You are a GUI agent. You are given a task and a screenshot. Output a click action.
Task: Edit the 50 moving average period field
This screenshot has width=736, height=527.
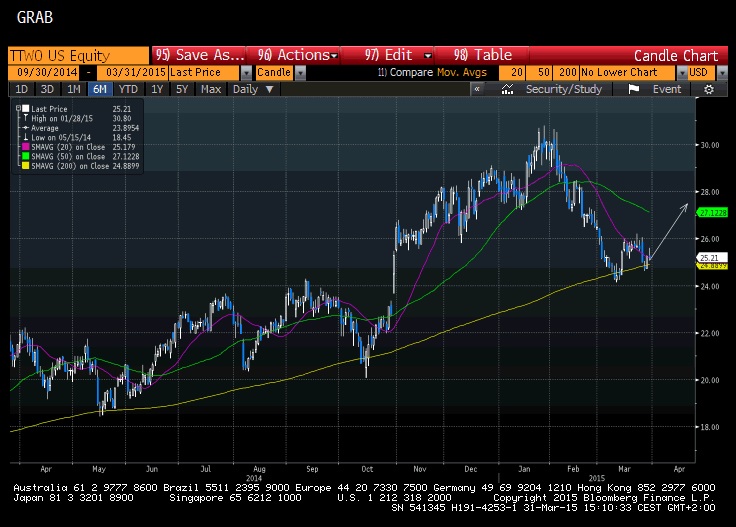[x=539, y=72]
